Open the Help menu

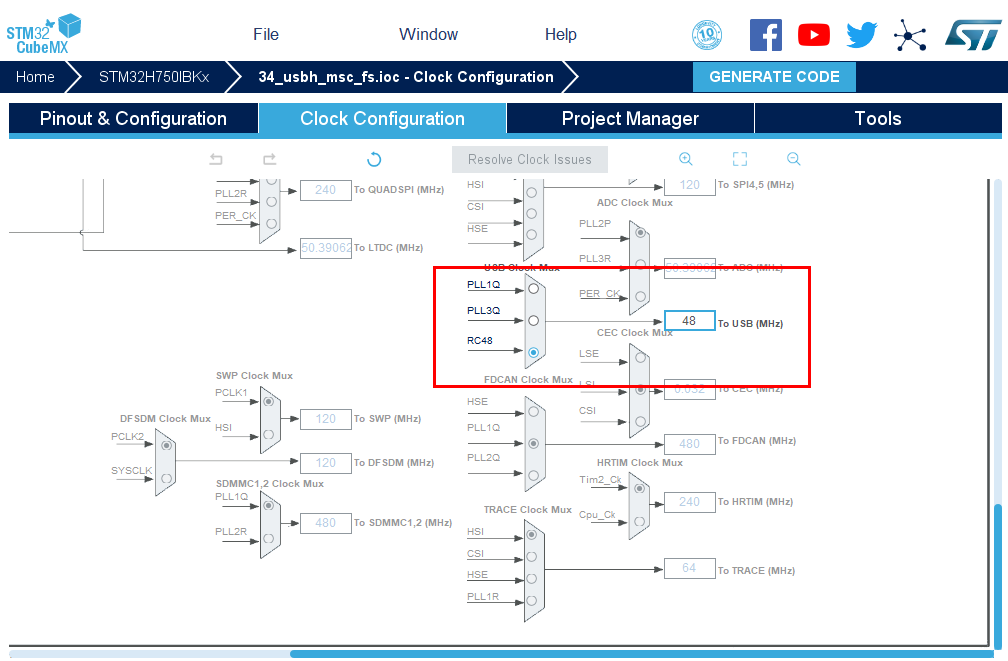pyautogui.click(x=561, y=34)
